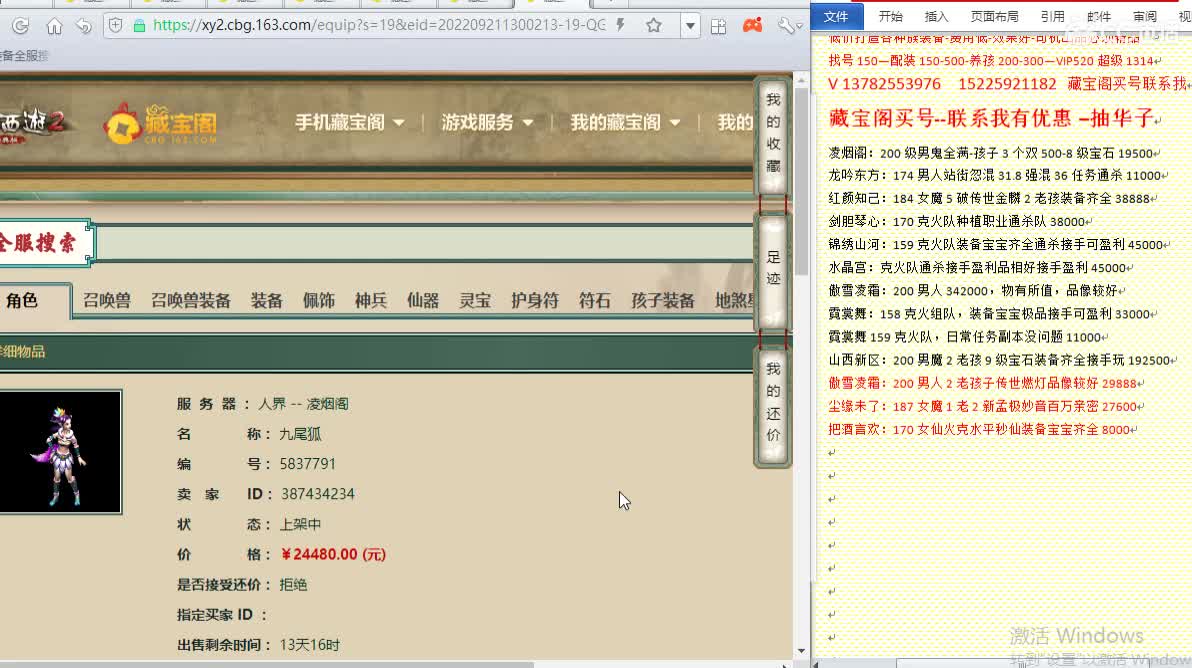Go to the browser home page icon
This screenshot has width=1192, height=668.
click(x=54, y=26)
